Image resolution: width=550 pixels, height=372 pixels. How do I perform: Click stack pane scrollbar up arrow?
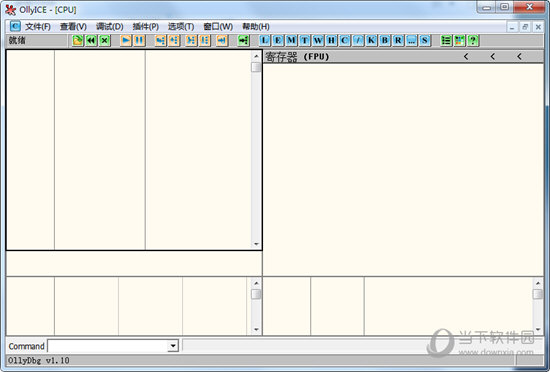tap(538, 283)
